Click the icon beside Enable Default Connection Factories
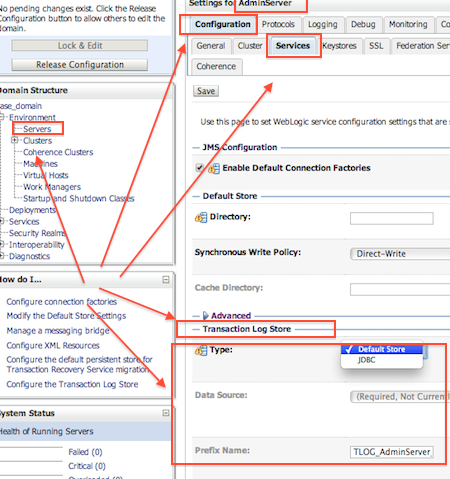 click(214, 168)
